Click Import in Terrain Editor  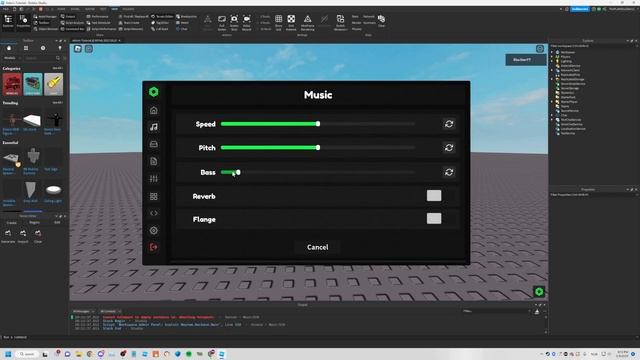click(23, 236)
